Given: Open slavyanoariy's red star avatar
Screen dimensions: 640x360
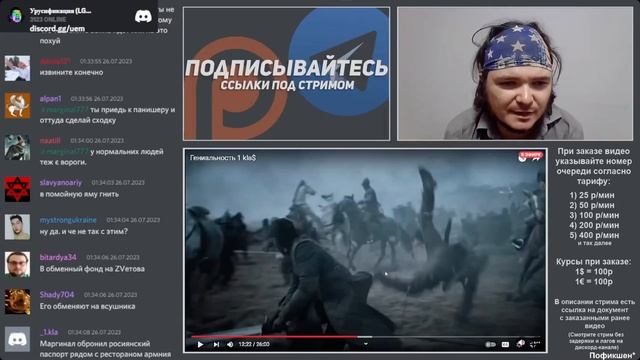Looking at the screenshot, I should (17, 189).
